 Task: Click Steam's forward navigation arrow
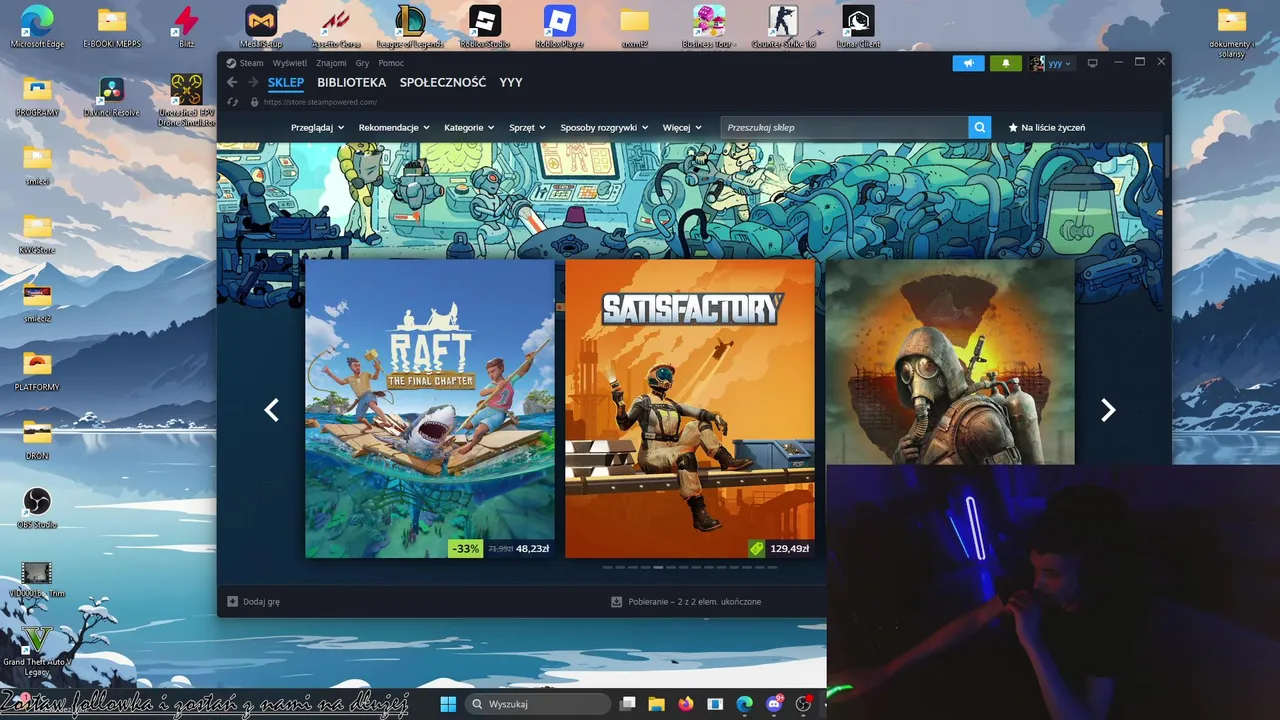pyautogui.click(x=253, y=82)
